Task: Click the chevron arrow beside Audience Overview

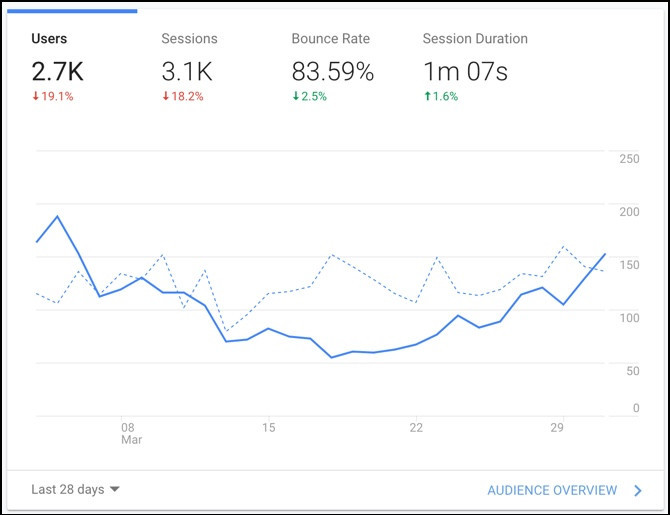Action: pyautogui.click(x=638, y=490)
